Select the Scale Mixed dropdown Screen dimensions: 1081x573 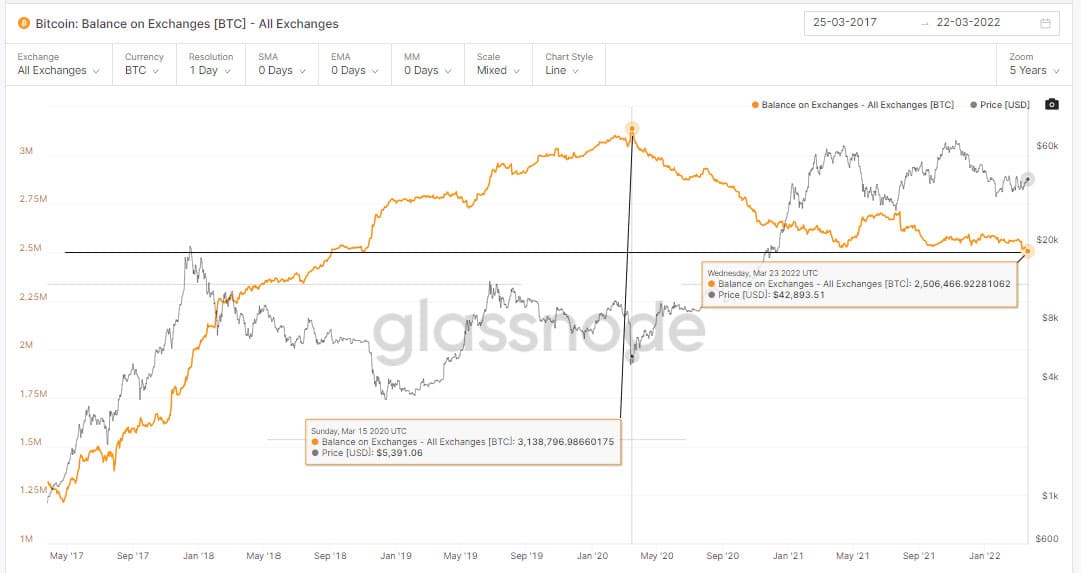497,71
